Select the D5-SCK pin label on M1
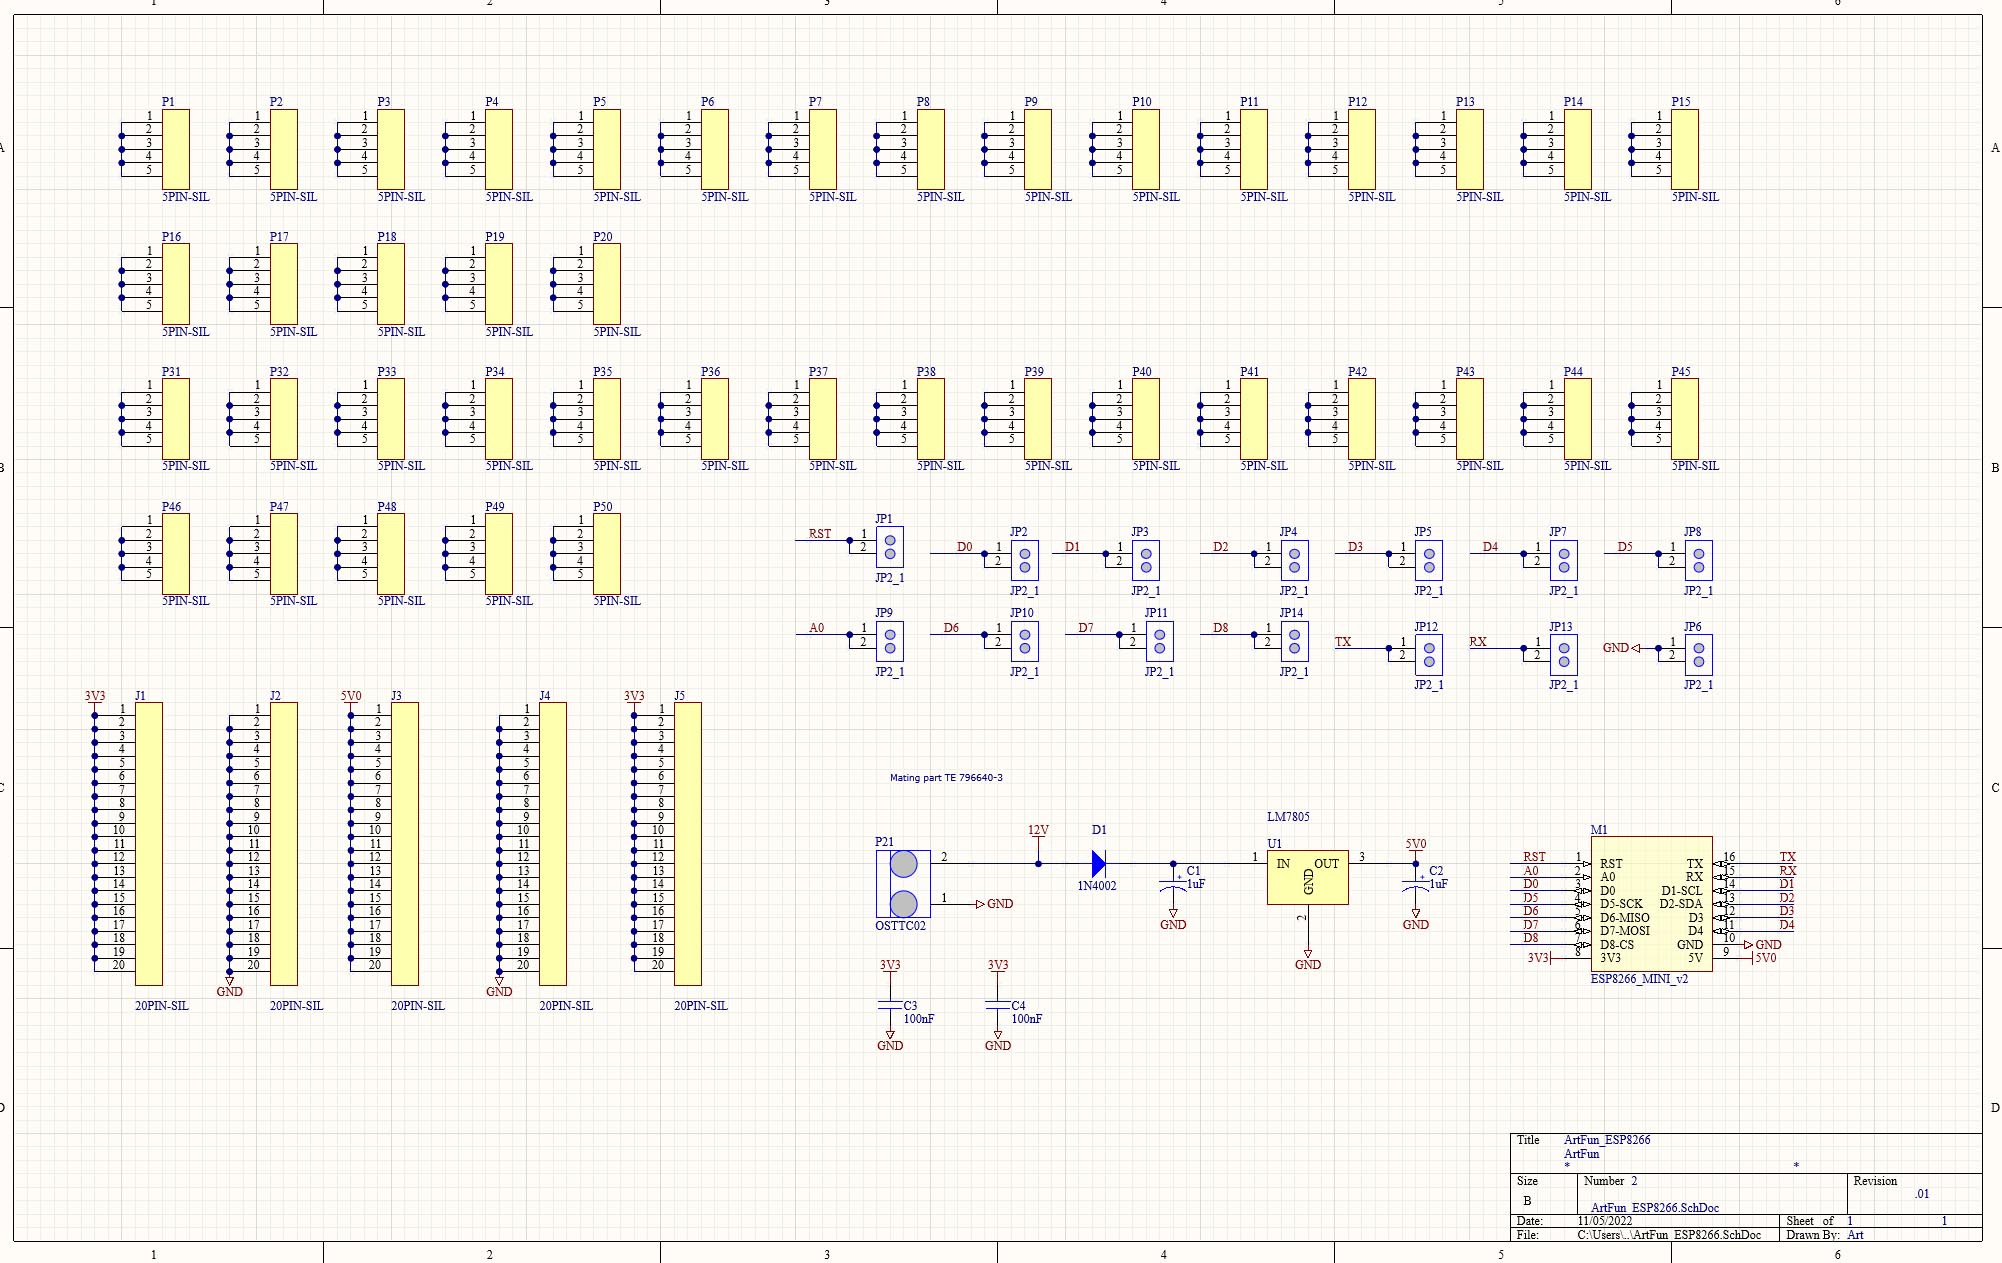2002x1263 pixels. (1621, 904)
